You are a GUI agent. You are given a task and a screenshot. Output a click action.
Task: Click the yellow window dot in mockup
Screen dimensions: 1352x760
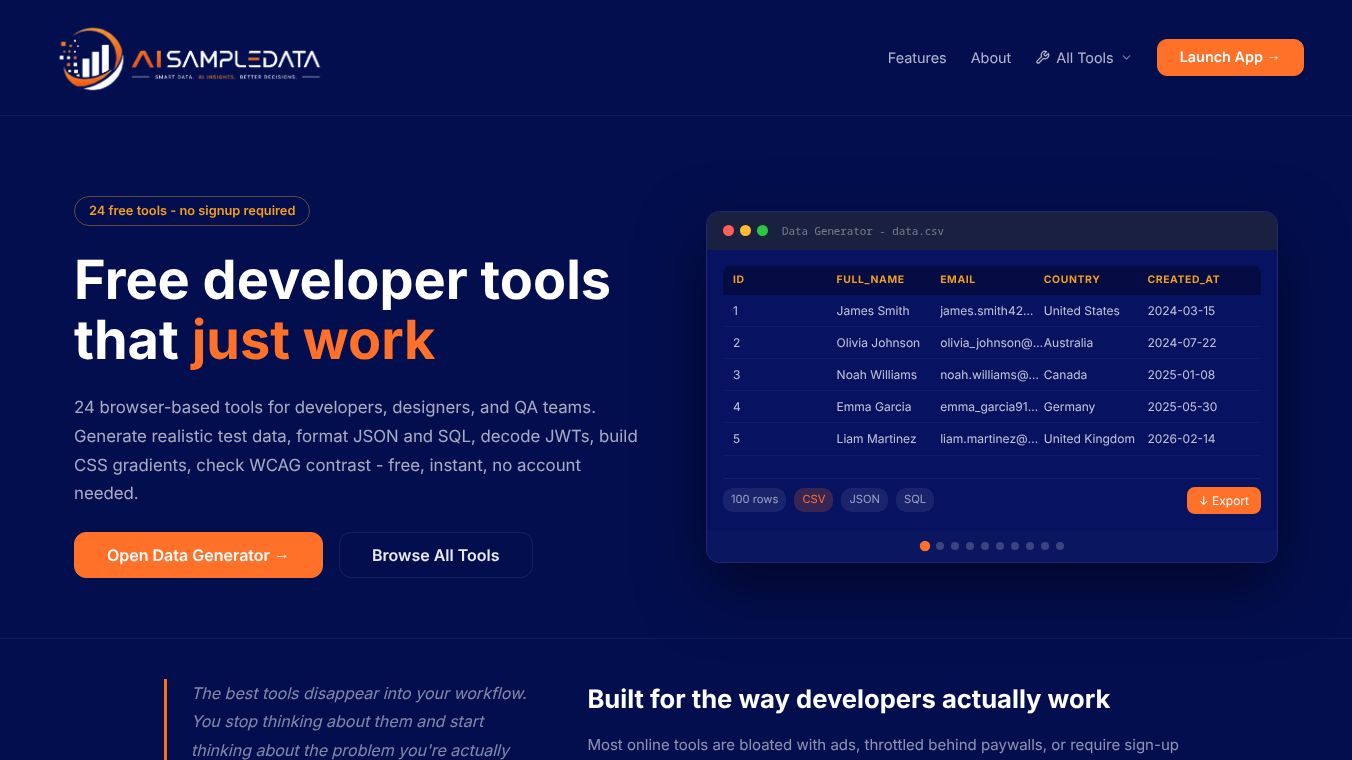[745, 231]
